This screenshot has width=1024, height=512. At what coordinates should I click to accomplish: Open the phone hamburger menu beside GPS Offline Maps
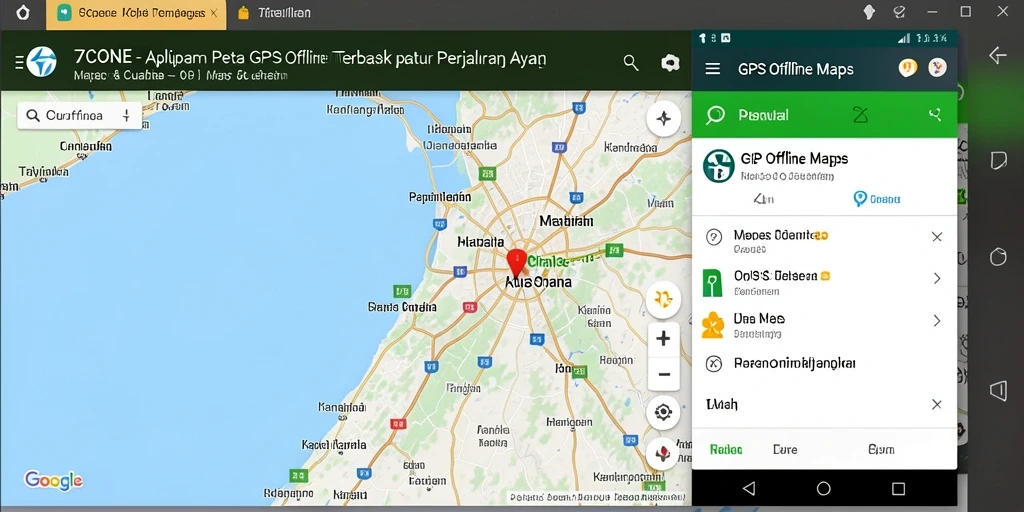pyautogui.click(x=712, y=69)
